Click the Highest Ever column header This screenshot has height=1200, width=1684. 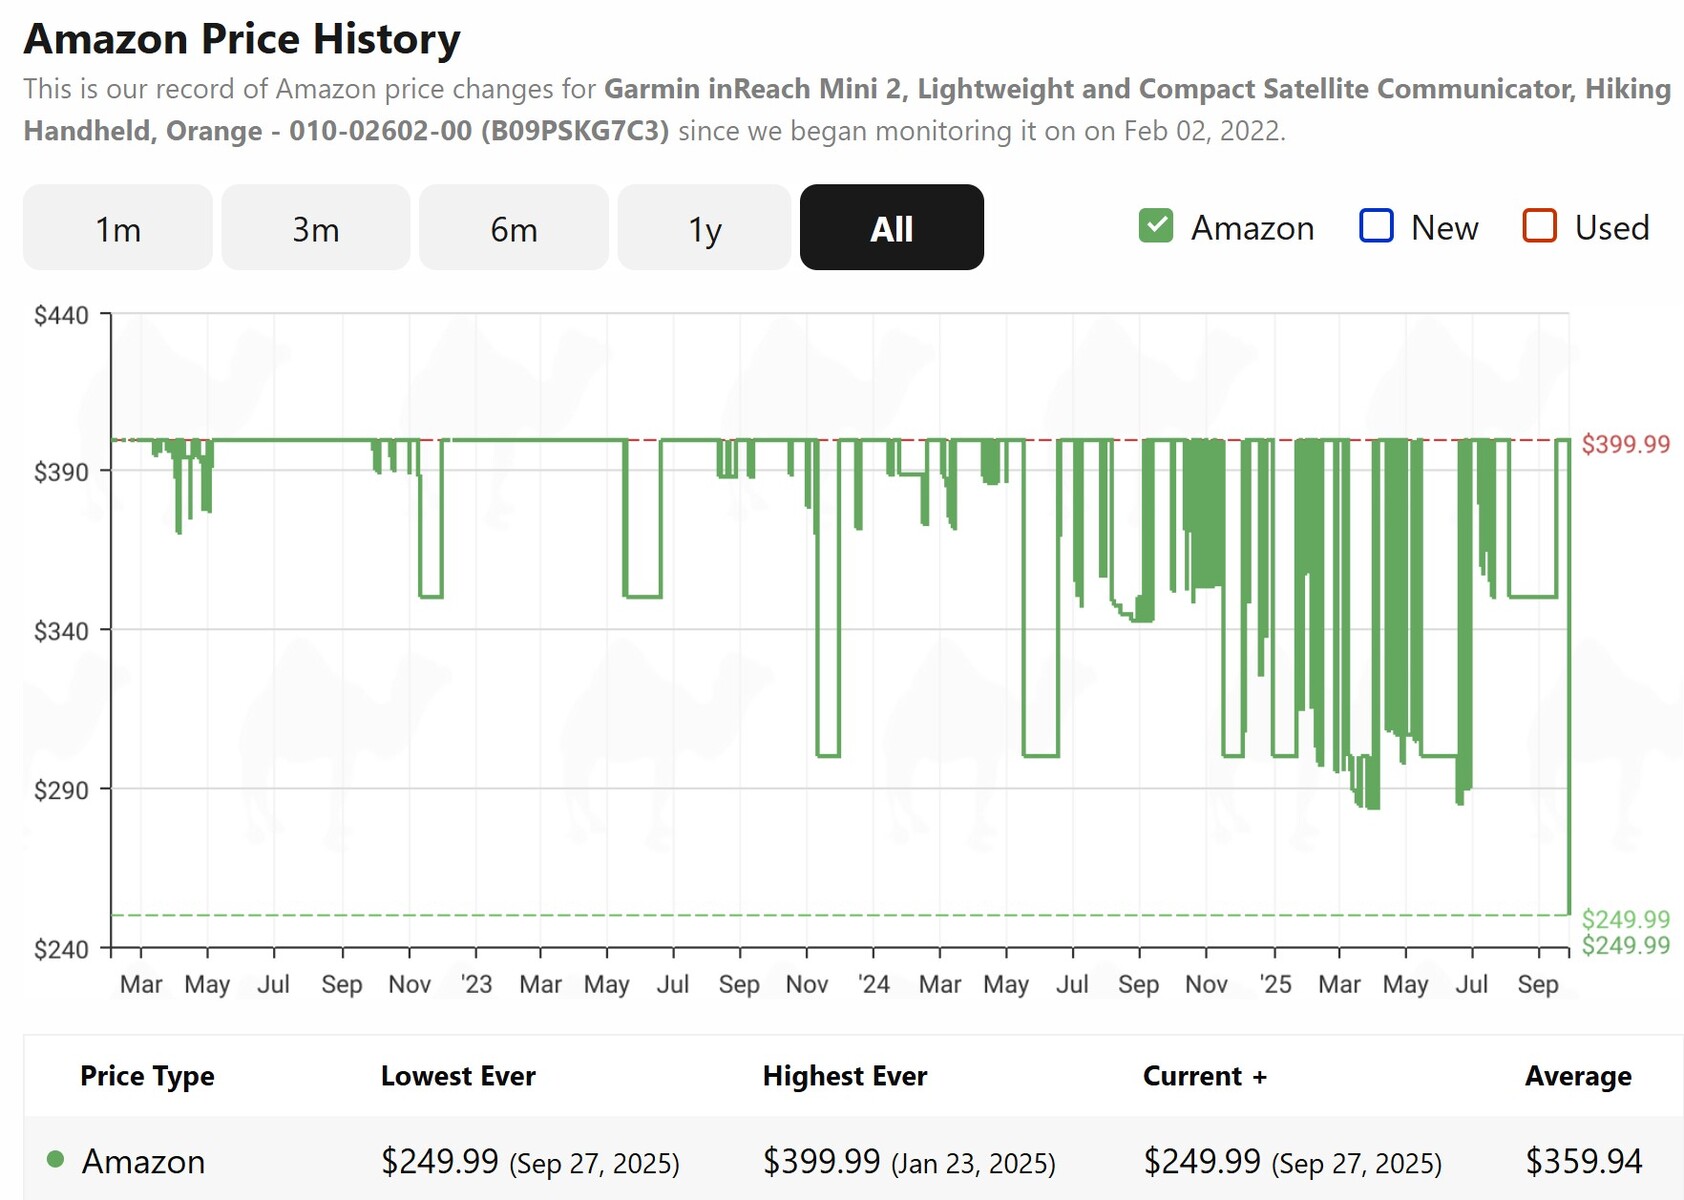(844, 1076)
